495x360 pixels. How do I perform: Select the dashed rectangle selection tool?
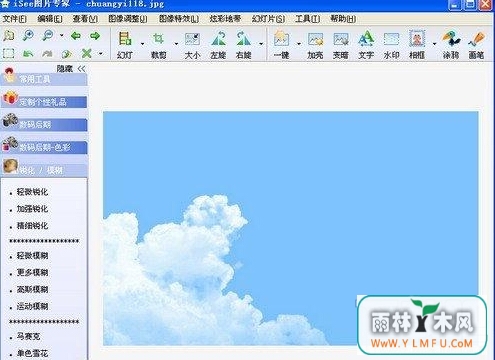tap(8, 53)
